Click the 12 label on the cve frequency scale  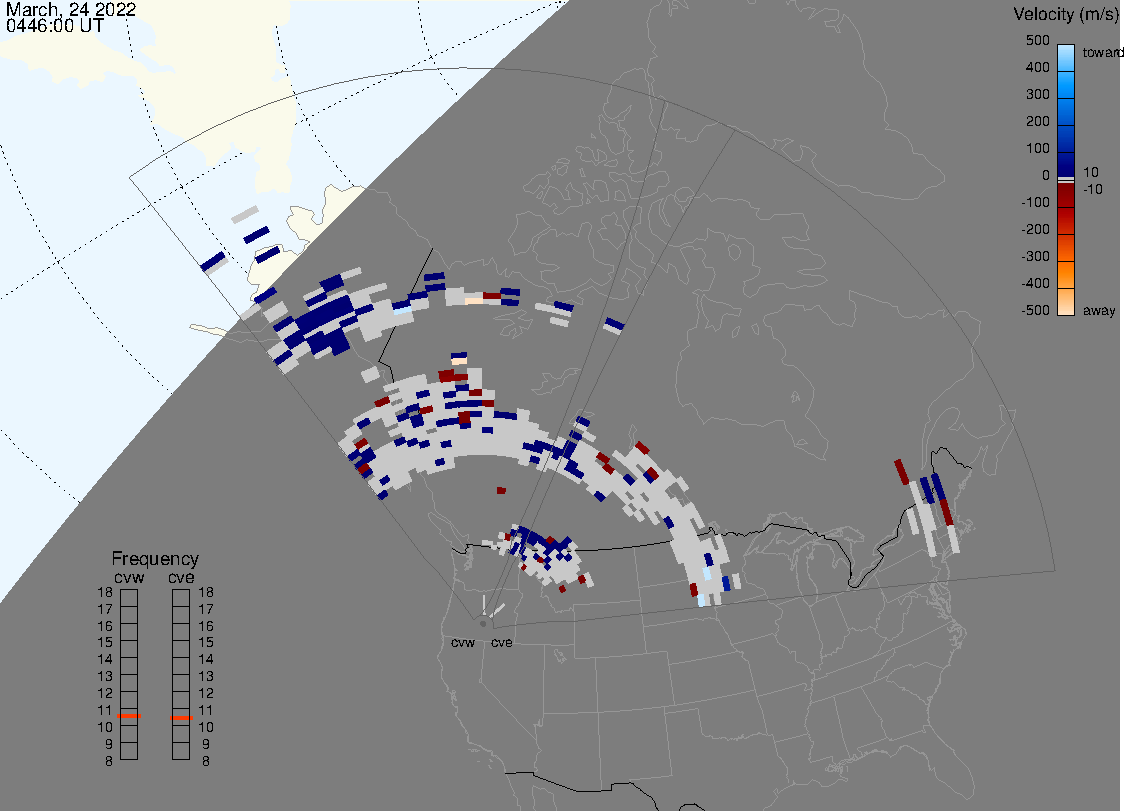(206, 693)
